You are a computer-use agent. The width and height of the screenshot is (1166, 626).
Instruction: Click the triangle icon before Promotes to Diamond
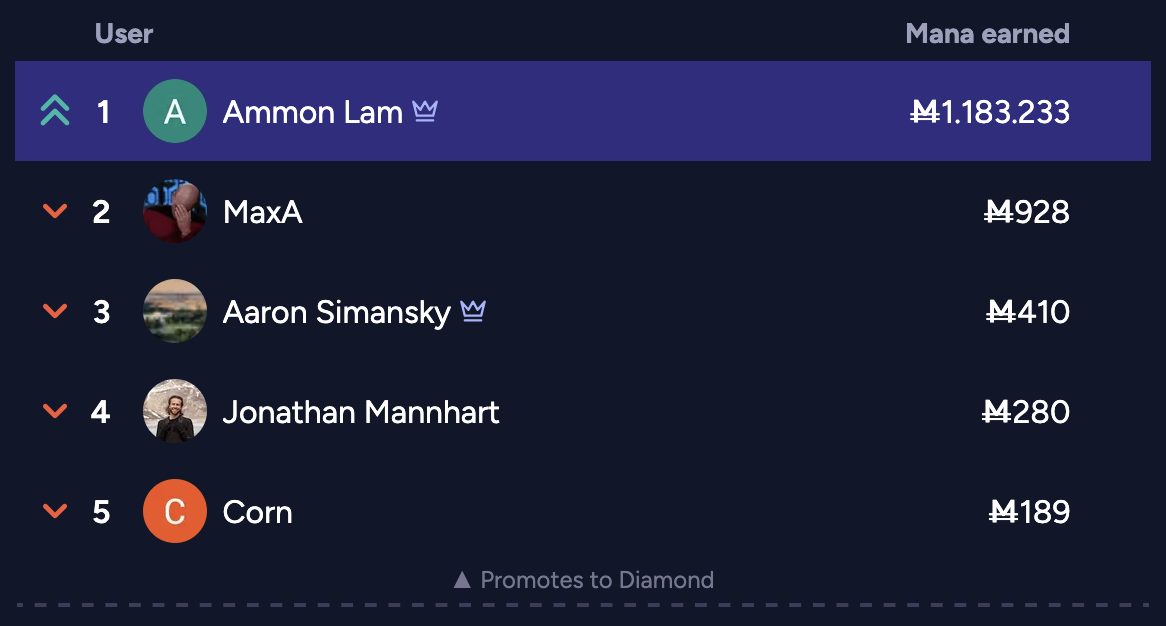[462, 579]
